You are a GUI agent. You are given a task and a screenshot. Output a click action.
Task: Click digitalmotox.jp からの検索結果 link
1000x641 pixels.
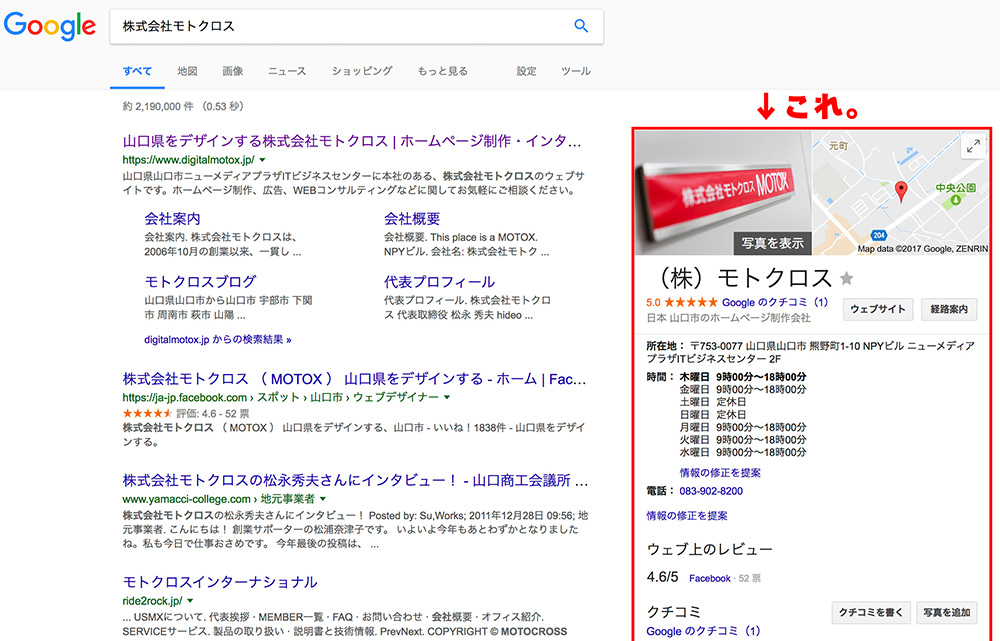point(217,339)
